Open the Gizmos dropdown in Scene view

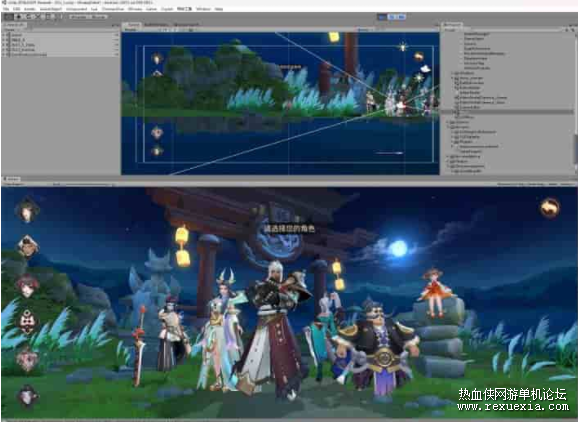pos(364,29)
